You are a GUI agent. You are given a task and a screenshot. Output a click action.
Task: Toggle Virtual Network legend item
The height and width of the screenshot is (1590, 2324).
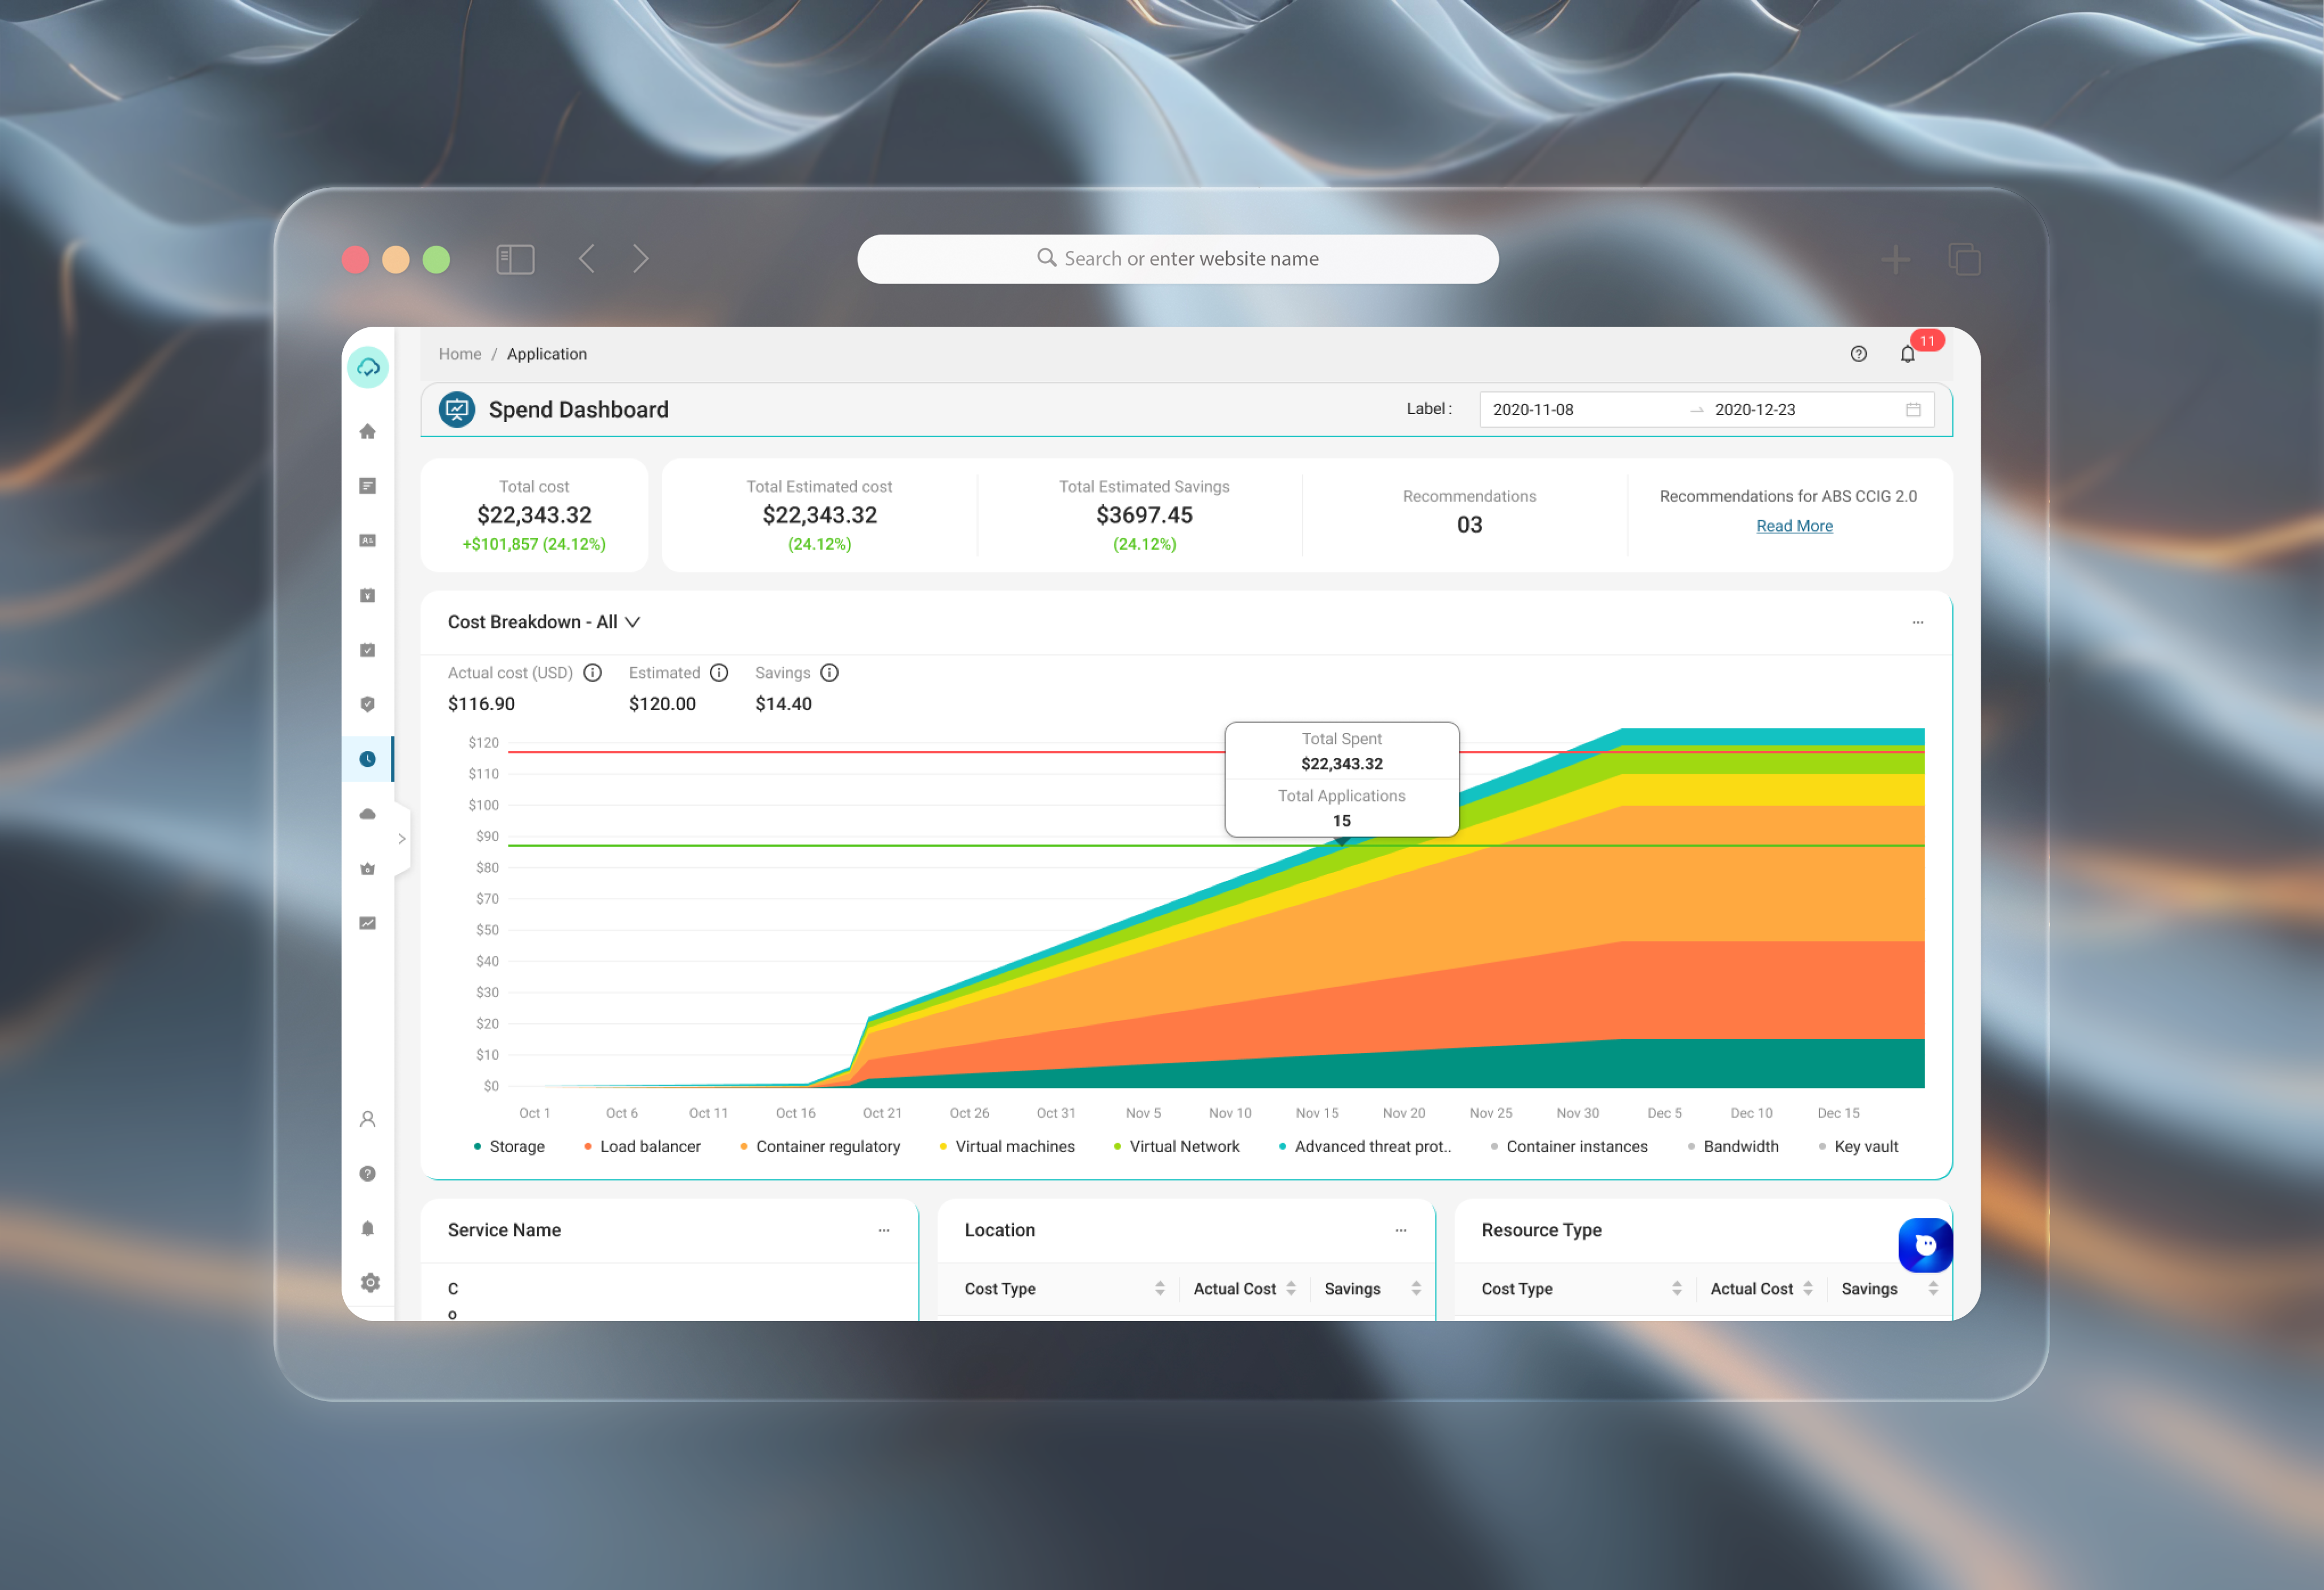1176,1146
